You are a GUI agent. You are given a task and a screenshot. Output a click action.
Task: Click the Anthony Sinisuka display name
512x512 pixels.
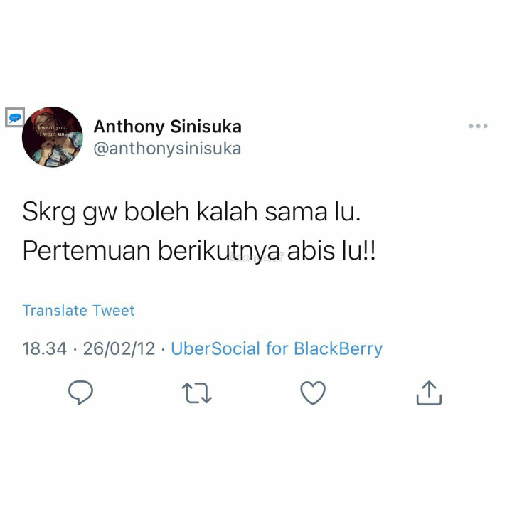pyautogui.click(x=168, y=127)
